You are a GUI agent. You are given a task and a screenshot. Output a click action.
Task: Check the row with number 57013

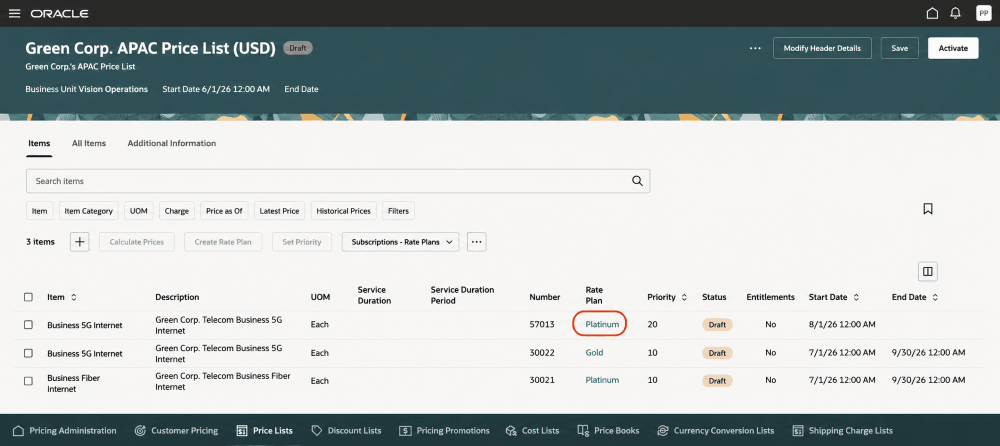click(x=28, y=325)
